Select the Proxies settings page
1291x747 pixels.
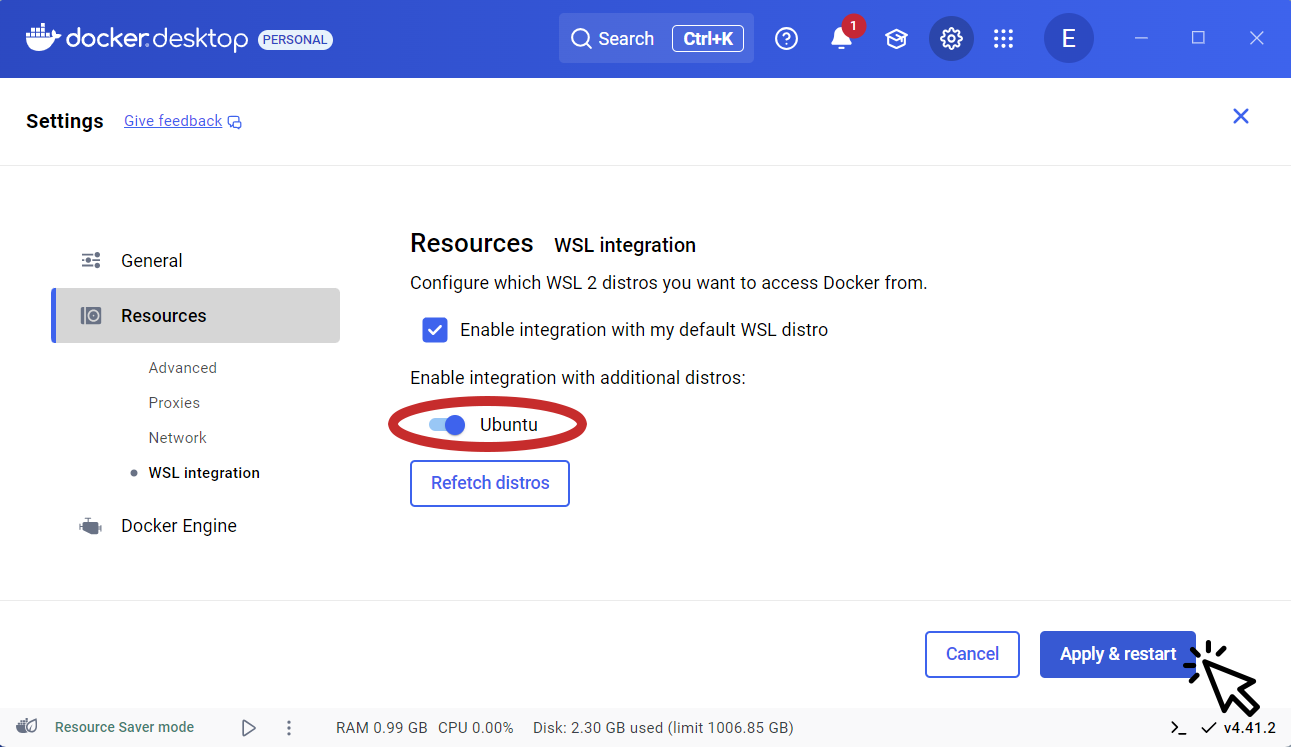174,402
